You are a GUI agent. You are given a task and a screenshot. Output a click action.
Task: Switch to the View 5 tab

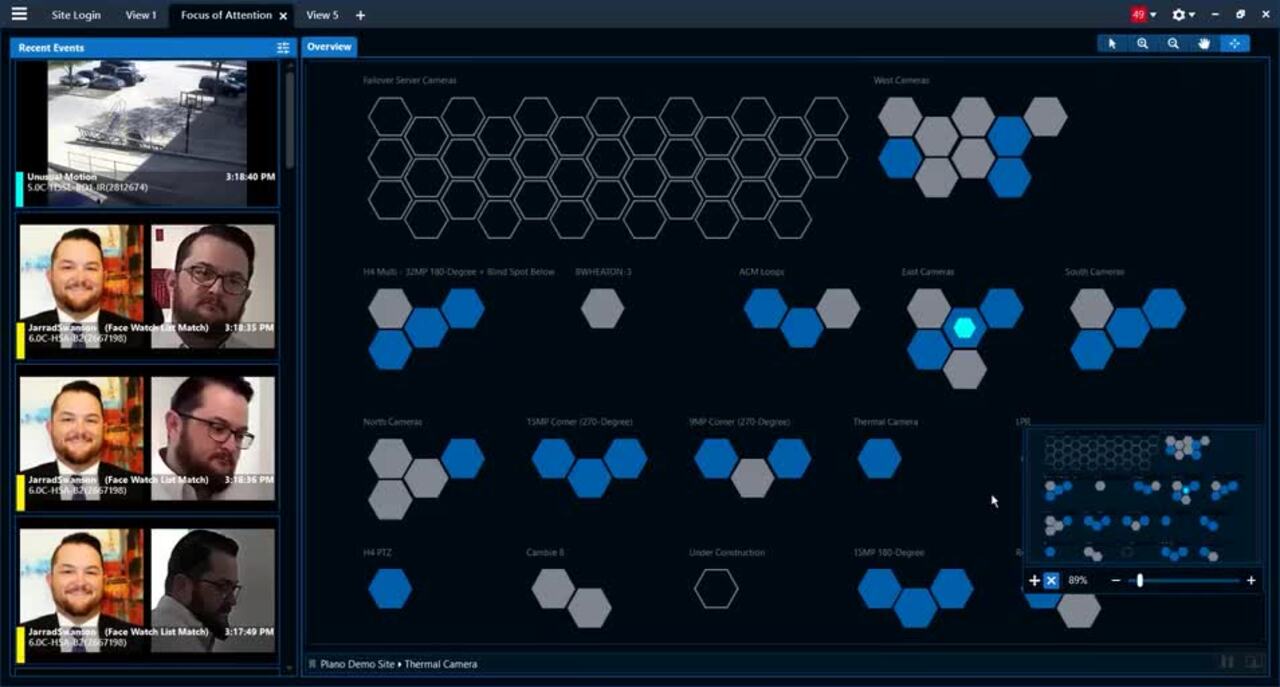coord(322,15)
